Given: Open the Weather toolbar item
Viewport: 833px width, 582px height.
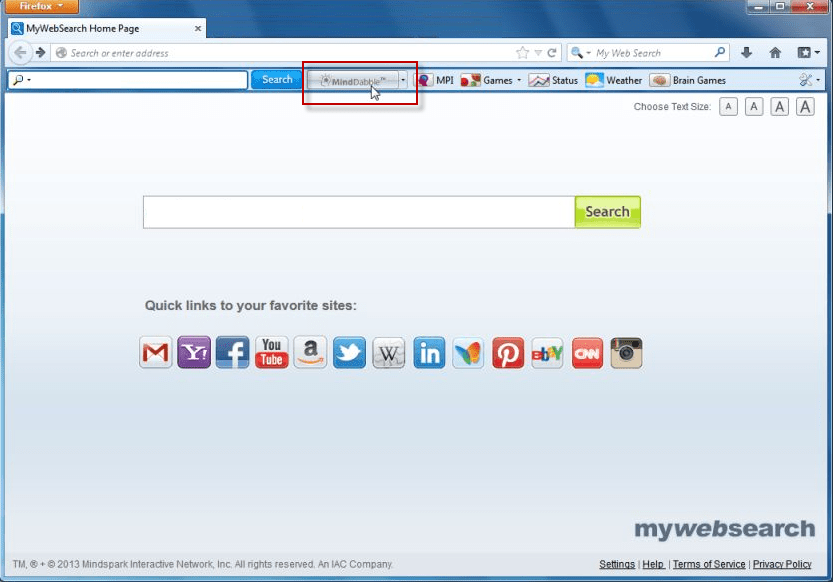Looking at the screenshot, I should (x=614, y=81).
